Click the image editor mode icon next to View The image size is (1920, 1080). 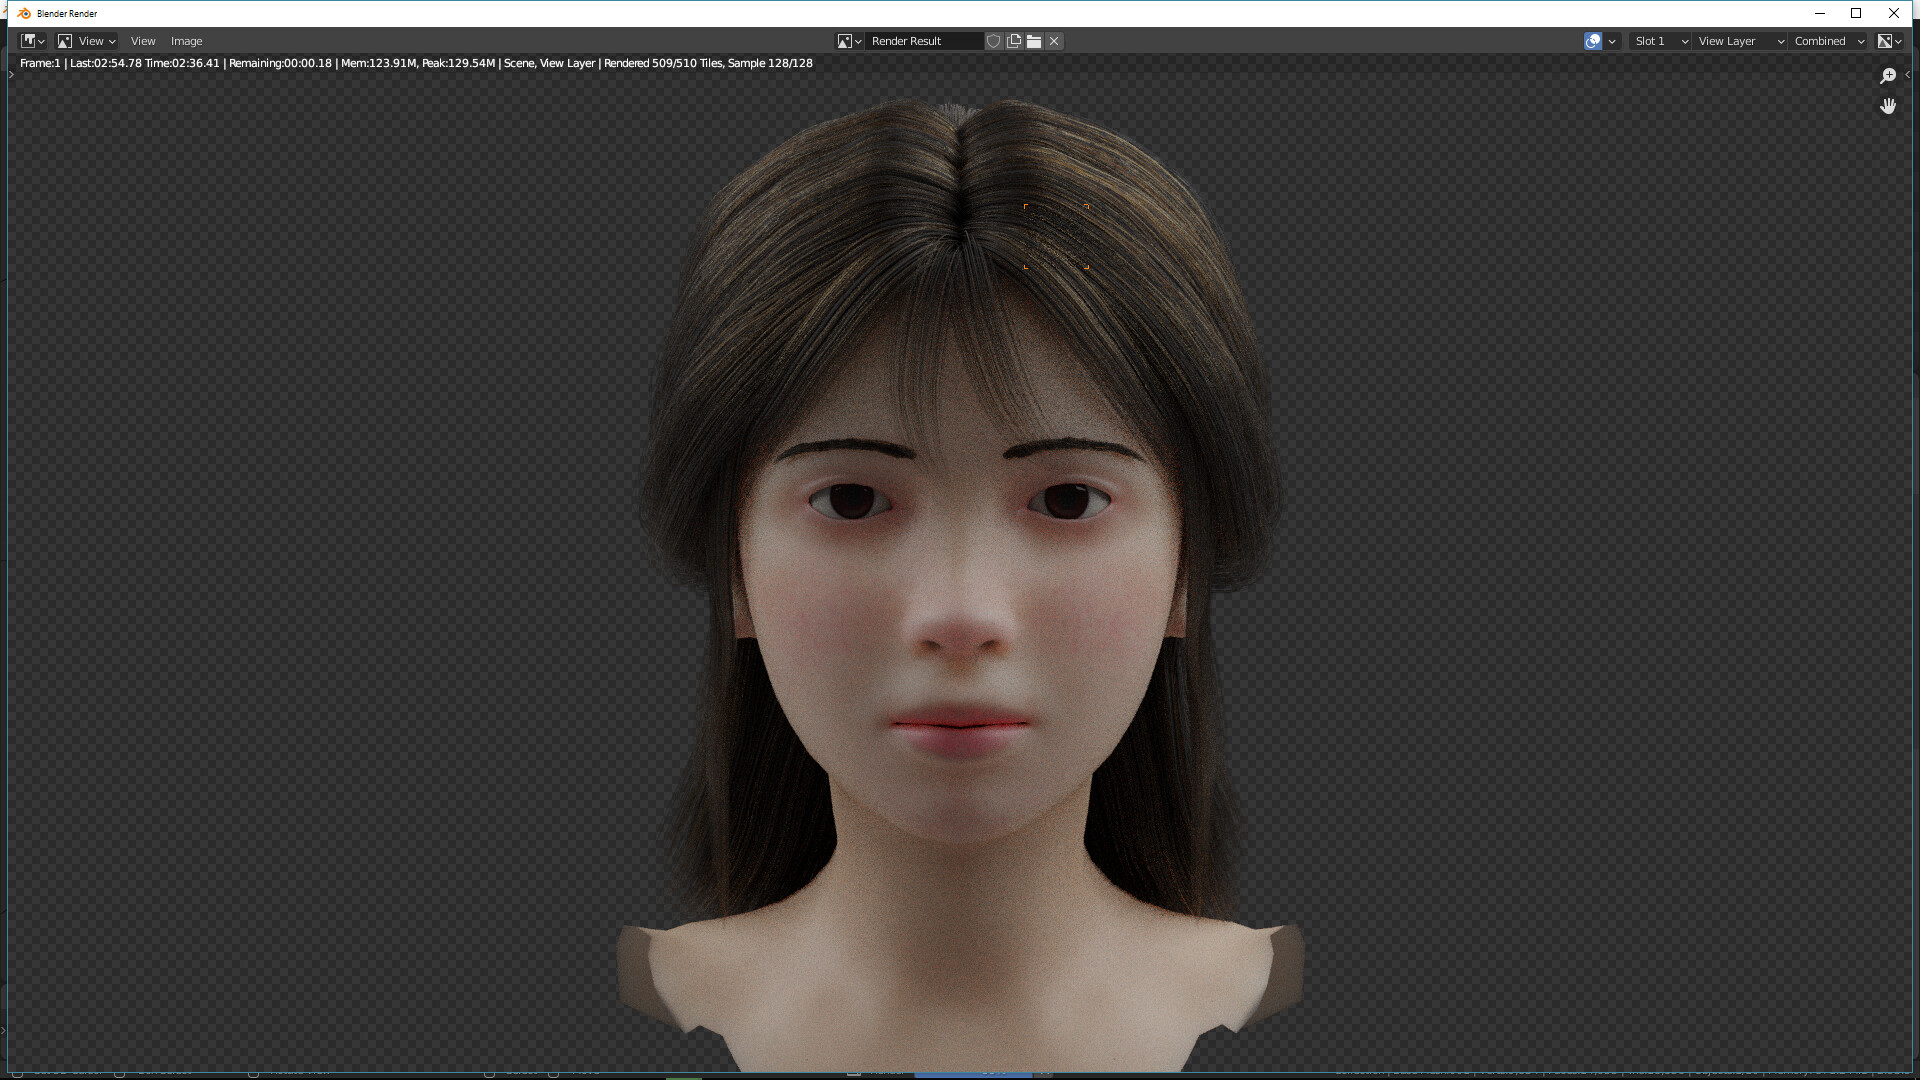pos(63,41)
